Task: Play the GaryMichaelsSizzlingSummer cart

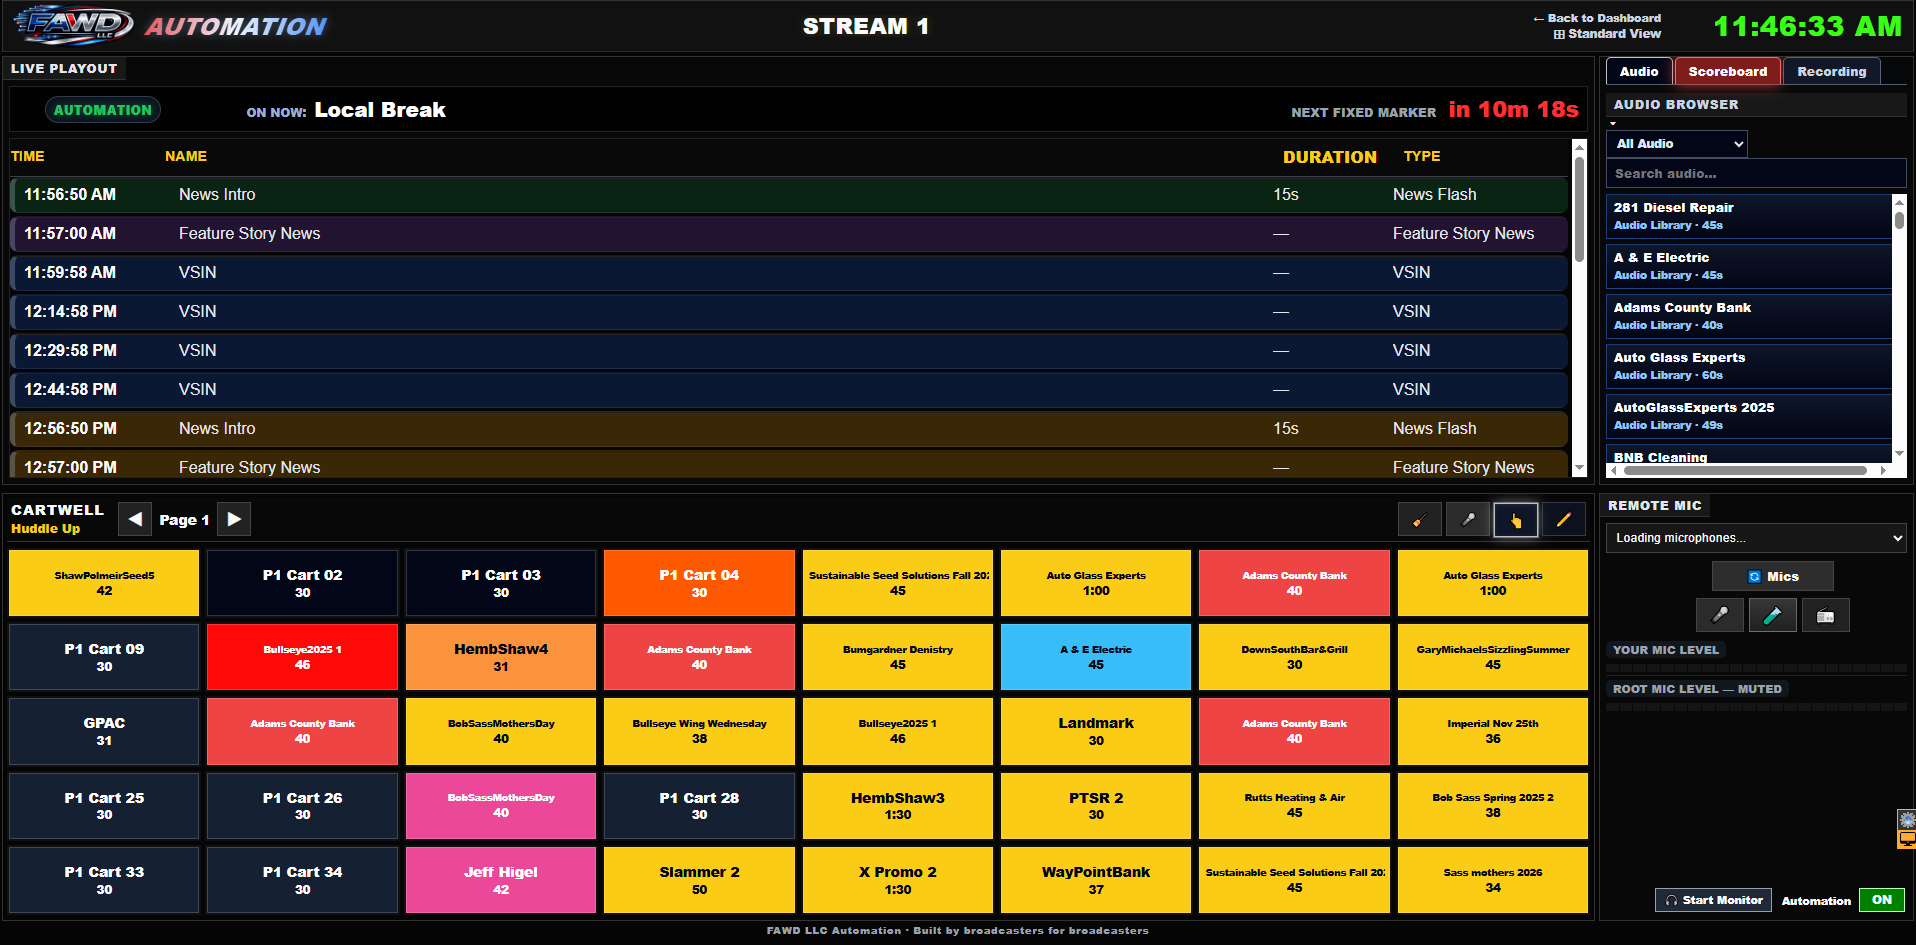Action: [1493, 657]
